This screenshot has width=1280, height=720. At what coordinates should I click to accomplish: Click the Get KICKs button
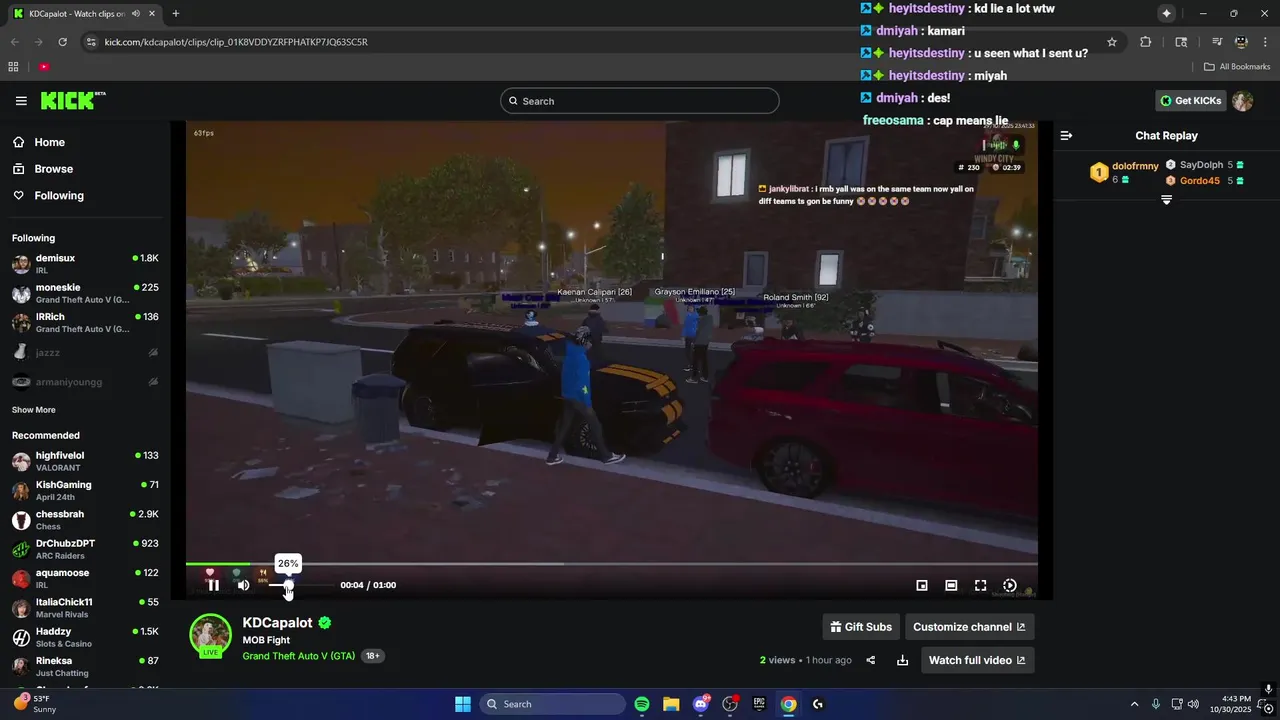(x=1190, y=101)
